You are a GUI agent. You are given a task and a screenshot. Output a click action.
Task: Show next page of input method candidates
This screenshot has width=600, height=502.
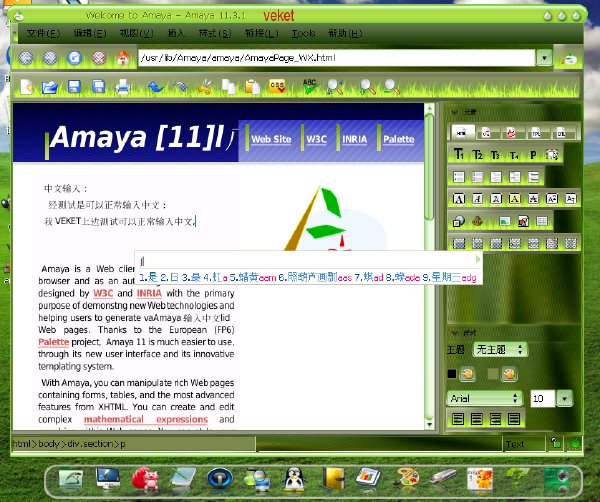[478, 259]
